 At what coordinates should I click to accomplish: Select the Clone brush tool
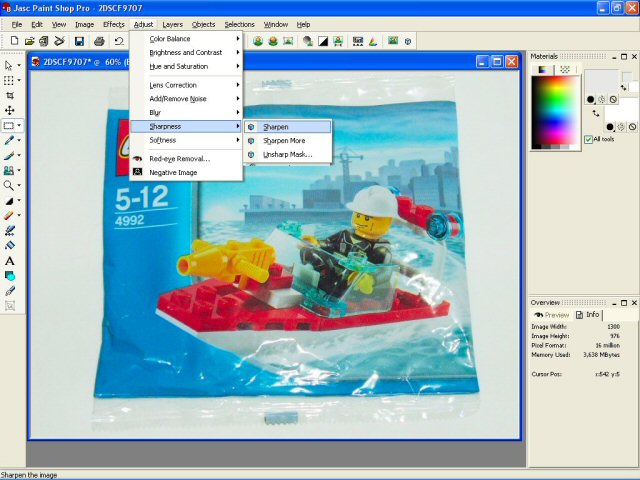(x=9, y=170)
